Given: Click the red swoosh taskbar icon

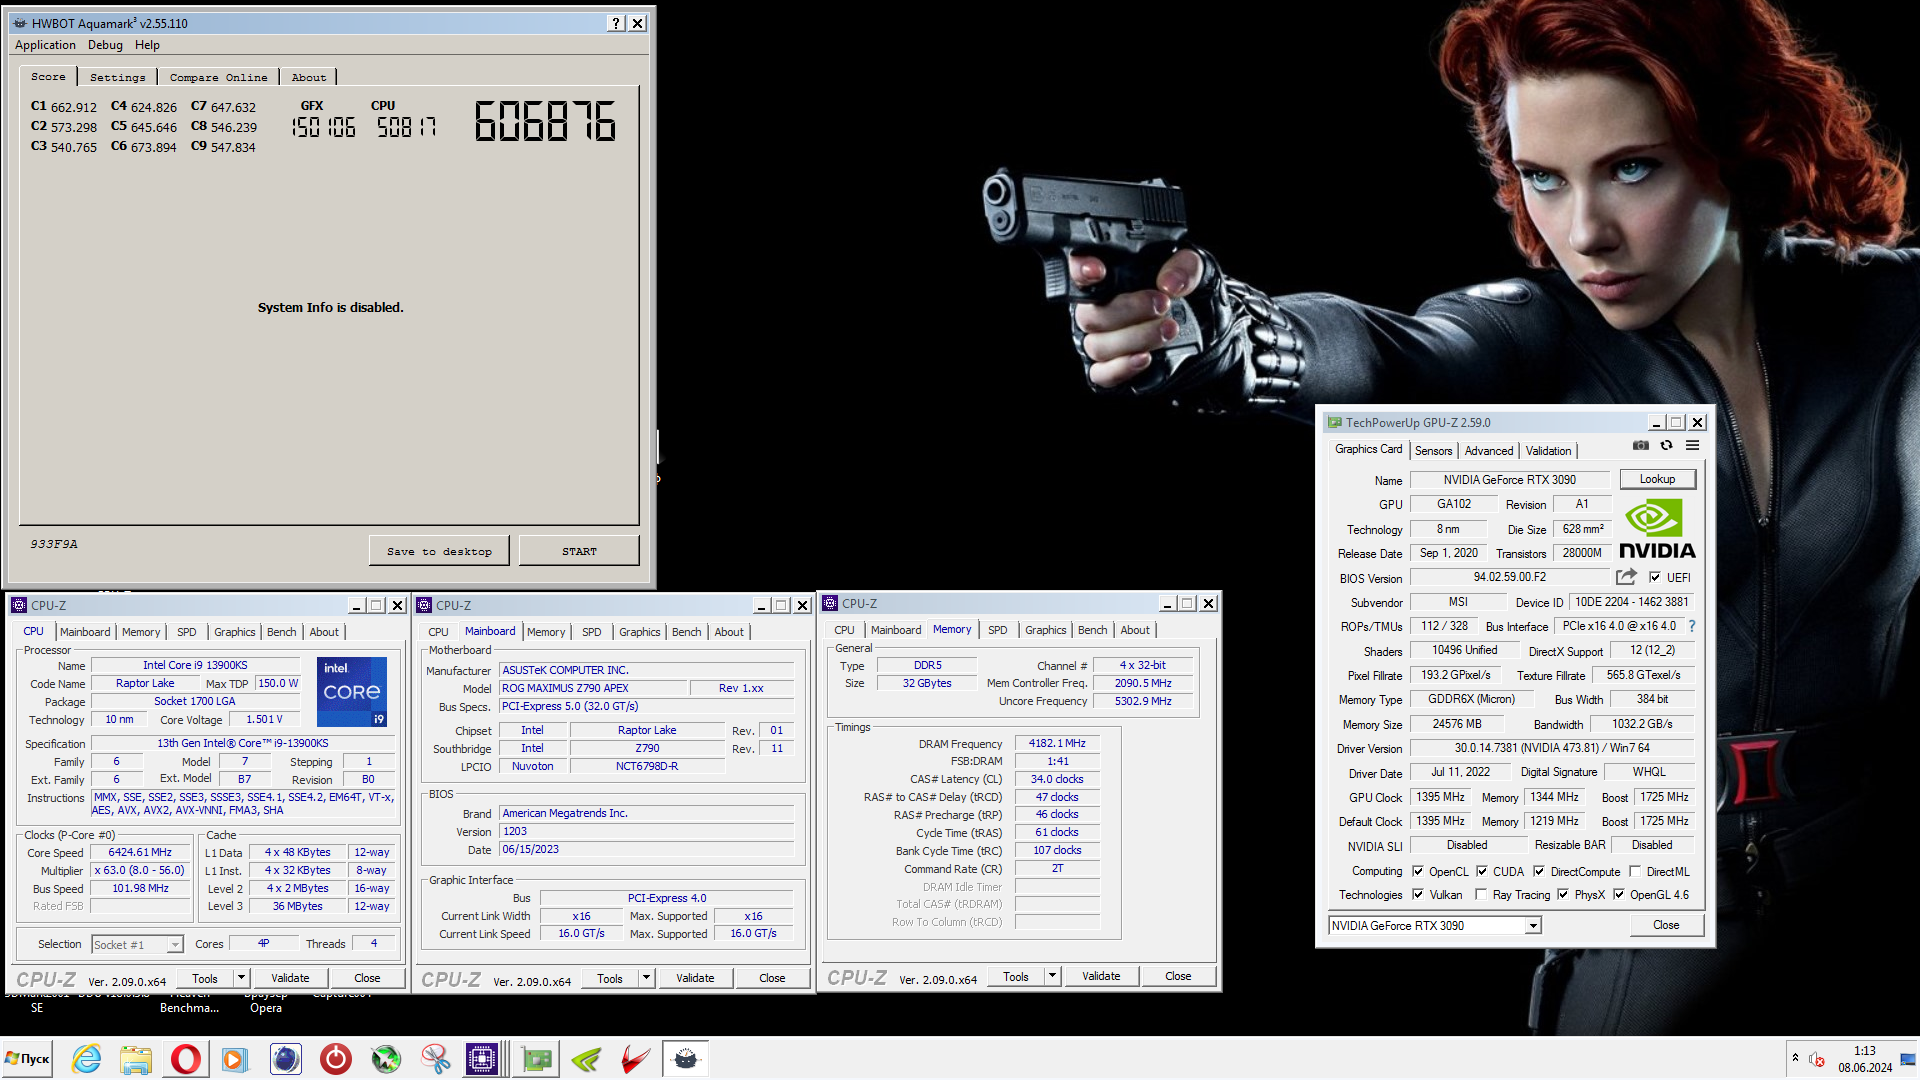Looking at the screenshot, I should (x=636, y=1059).
